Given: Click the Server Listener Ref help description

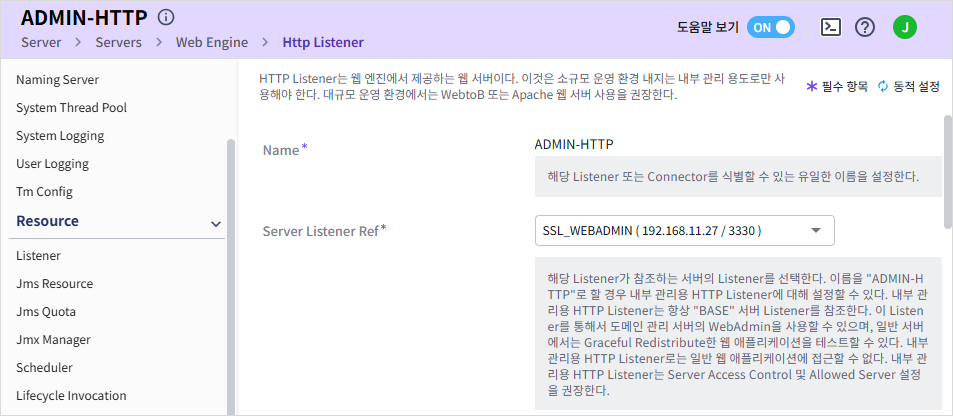Looking at the screenshot, I should tap(738, 333).
